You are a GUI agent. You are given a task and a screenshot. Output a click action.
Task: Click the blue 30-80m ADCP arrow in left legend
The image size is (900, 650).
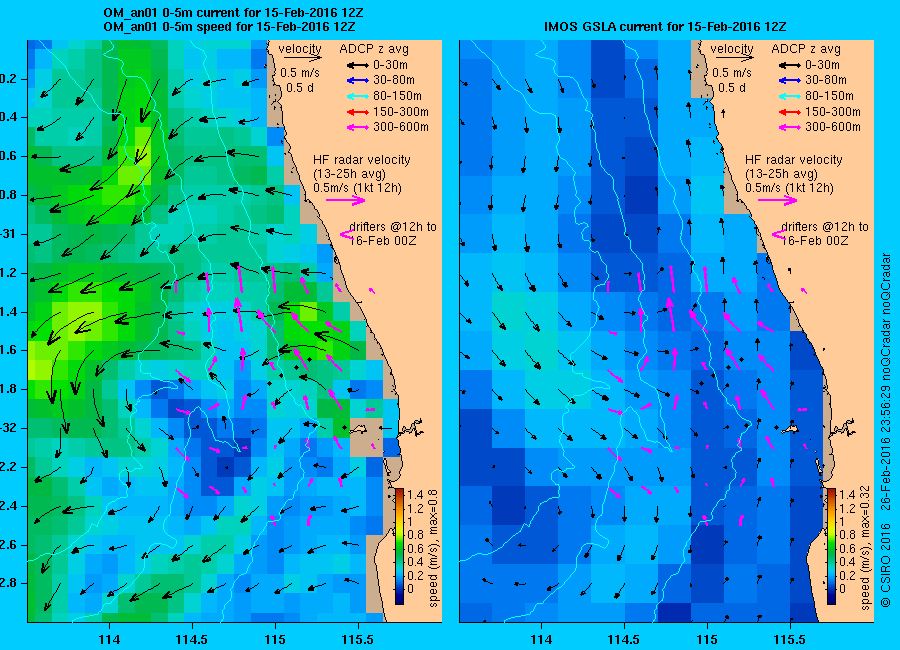point(358,81)
